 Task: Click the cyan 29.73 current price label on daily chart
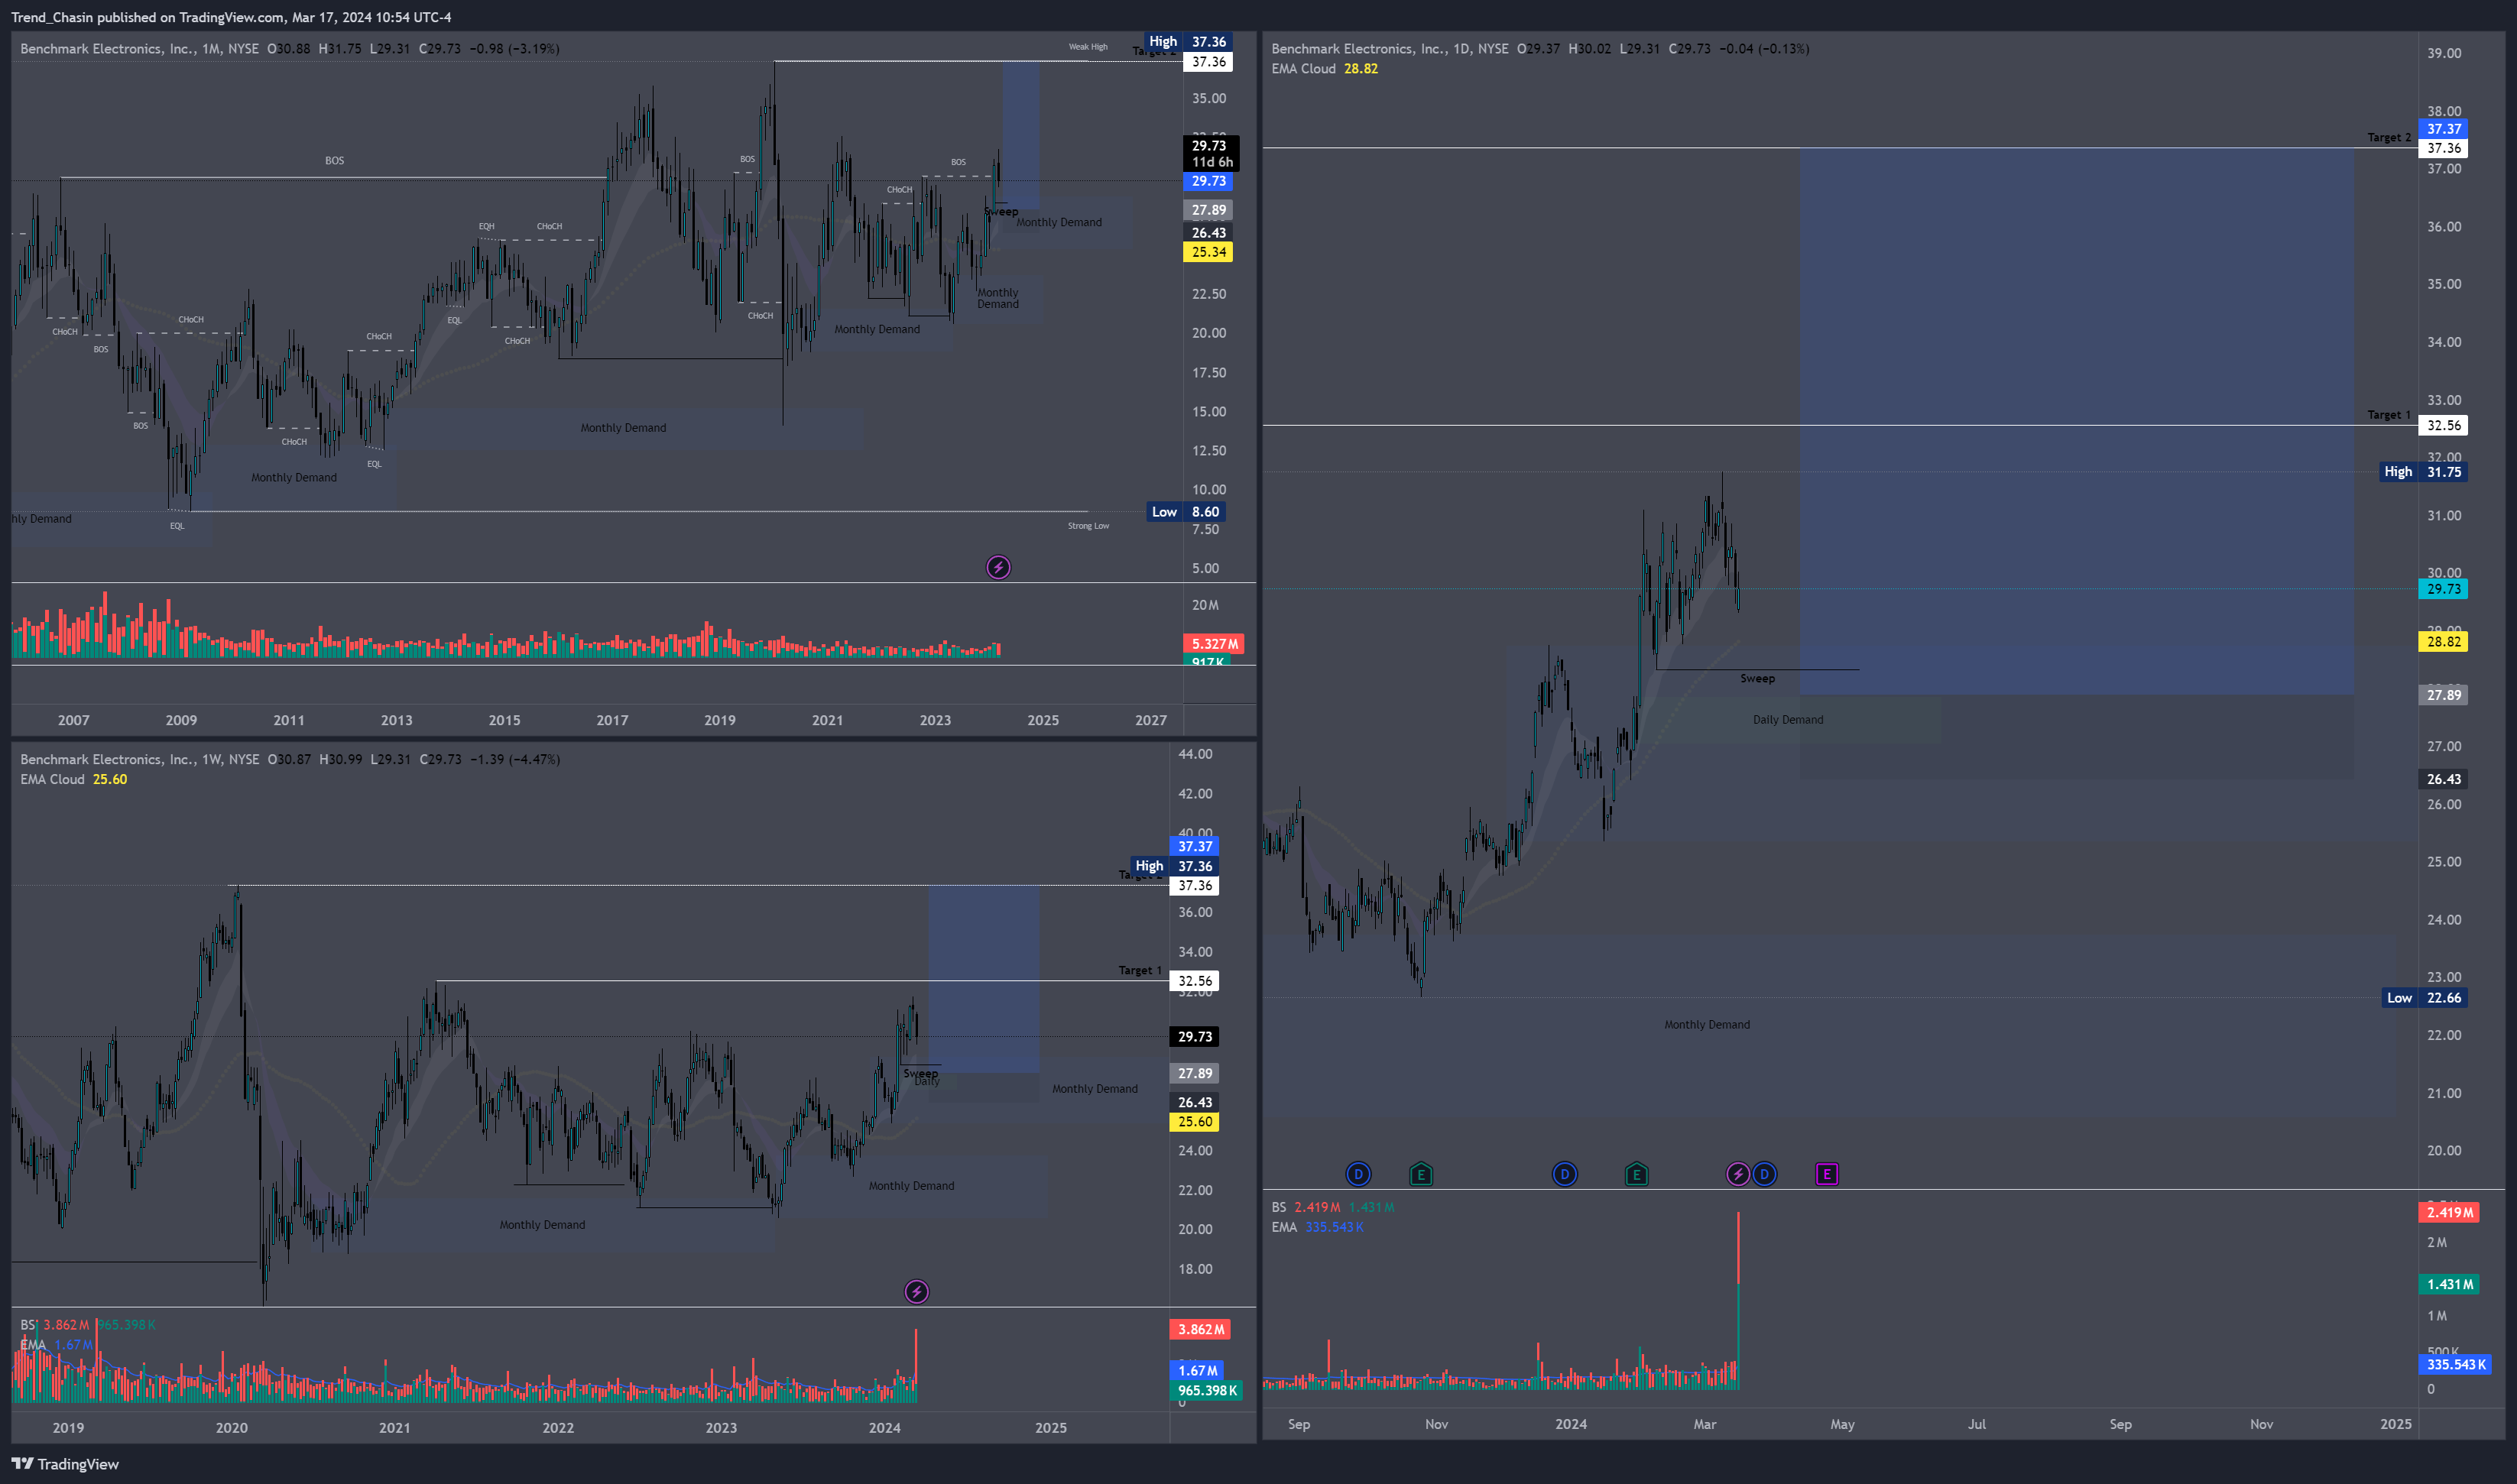pos(2443,589)
